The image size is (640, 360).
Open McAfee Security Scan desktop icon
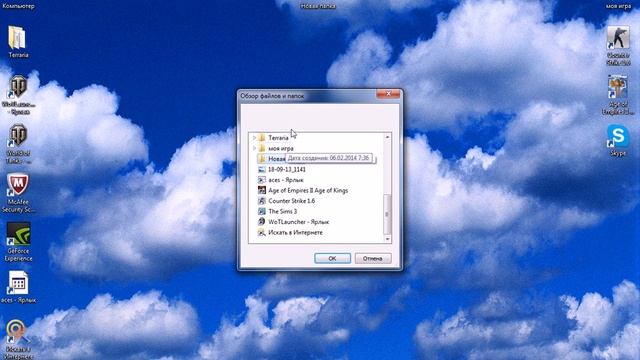click(18, 193)
